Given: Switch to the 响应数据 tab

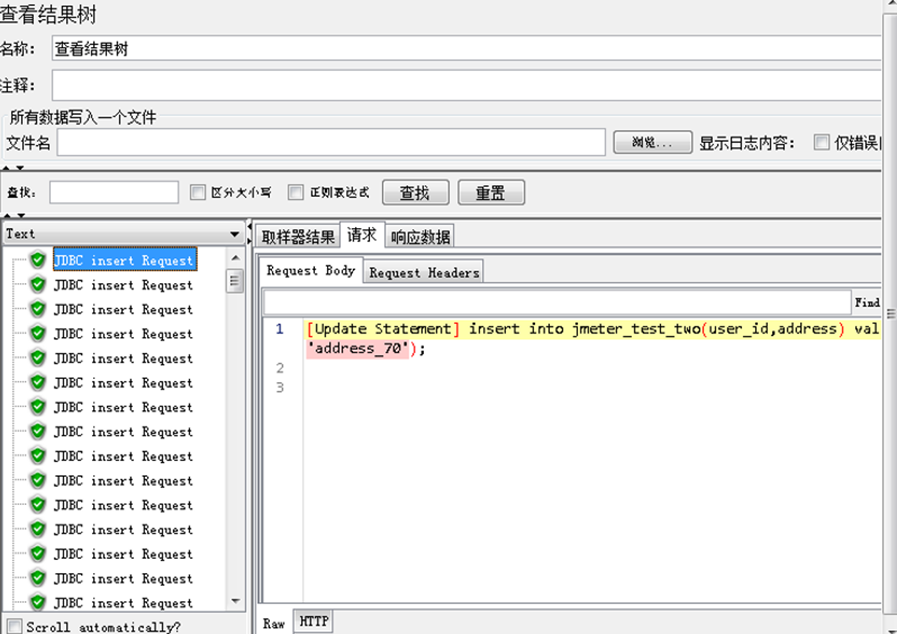Looking at the screenshot, I should coord(420,236).
